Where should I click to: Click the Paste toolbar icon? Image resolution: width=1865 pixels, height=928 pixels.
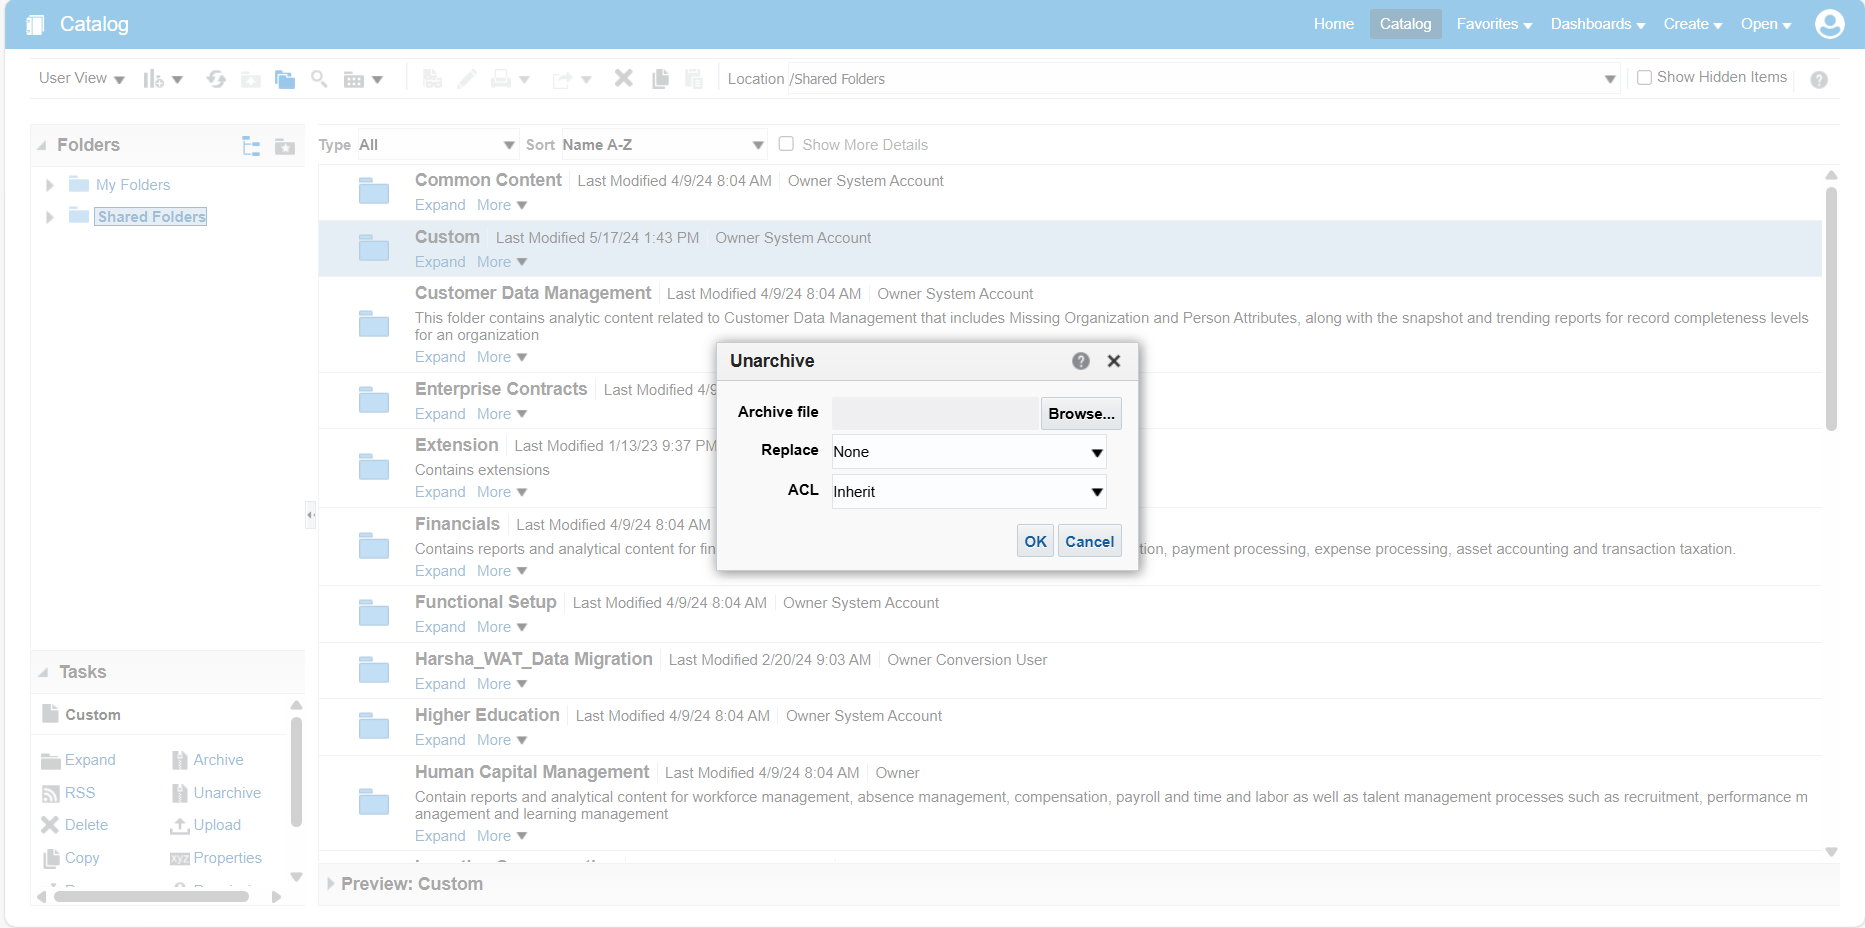[x=694, y=79]
